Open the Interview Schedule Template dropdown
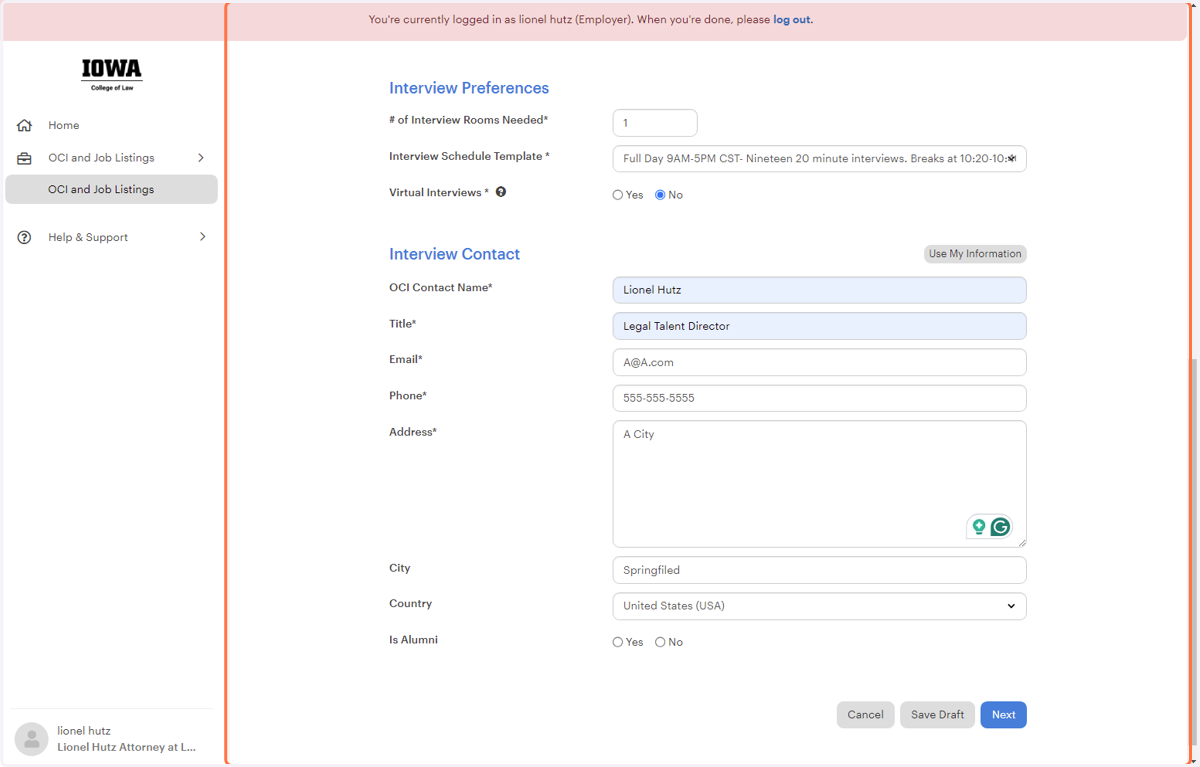 pyautogui.click(x=819, y=158)
